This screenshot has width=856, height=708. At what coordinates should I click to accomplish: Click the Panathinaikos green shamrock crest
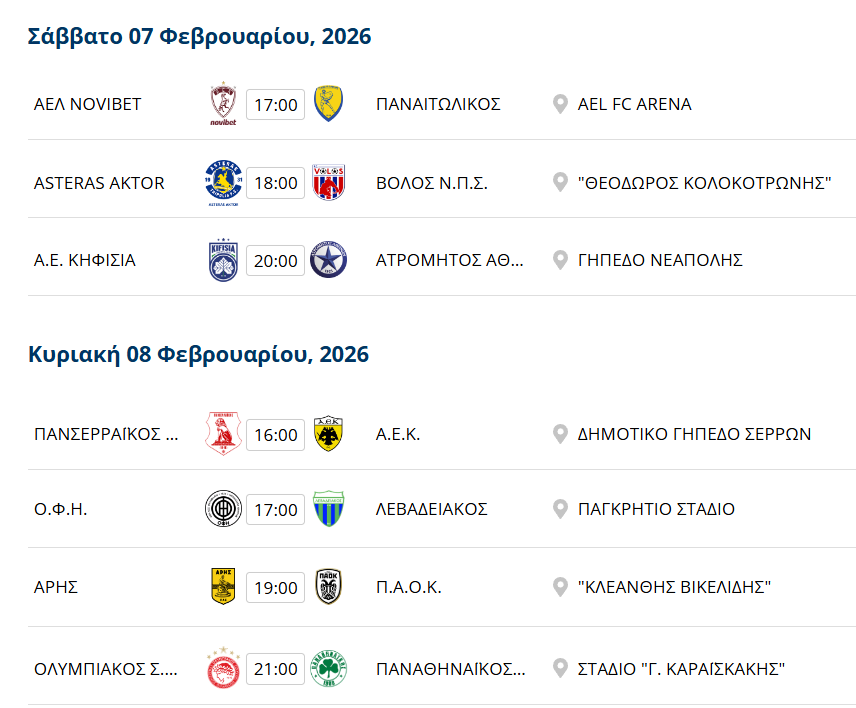(x=328, y=668)
